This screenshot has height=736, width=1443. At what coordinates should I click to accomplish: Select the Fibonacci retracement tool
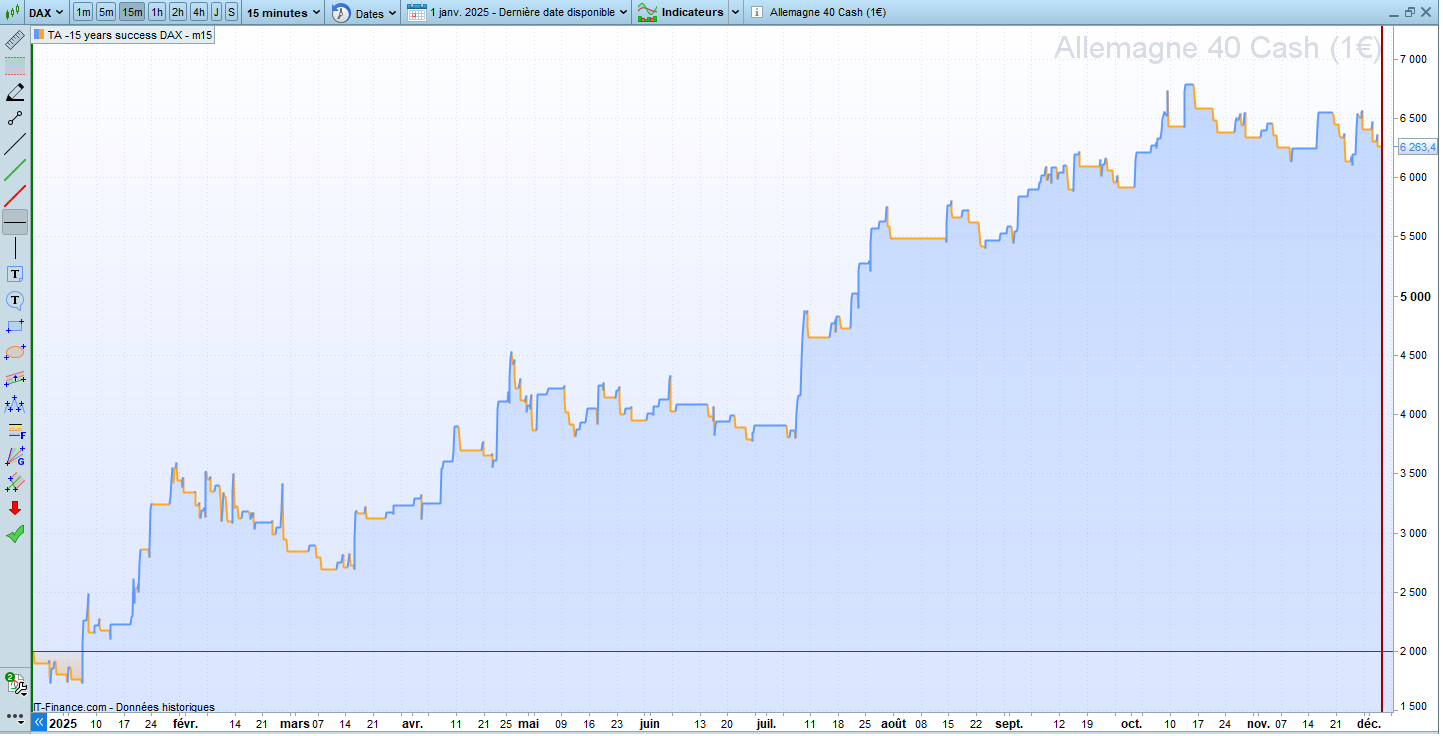point(15,431)
